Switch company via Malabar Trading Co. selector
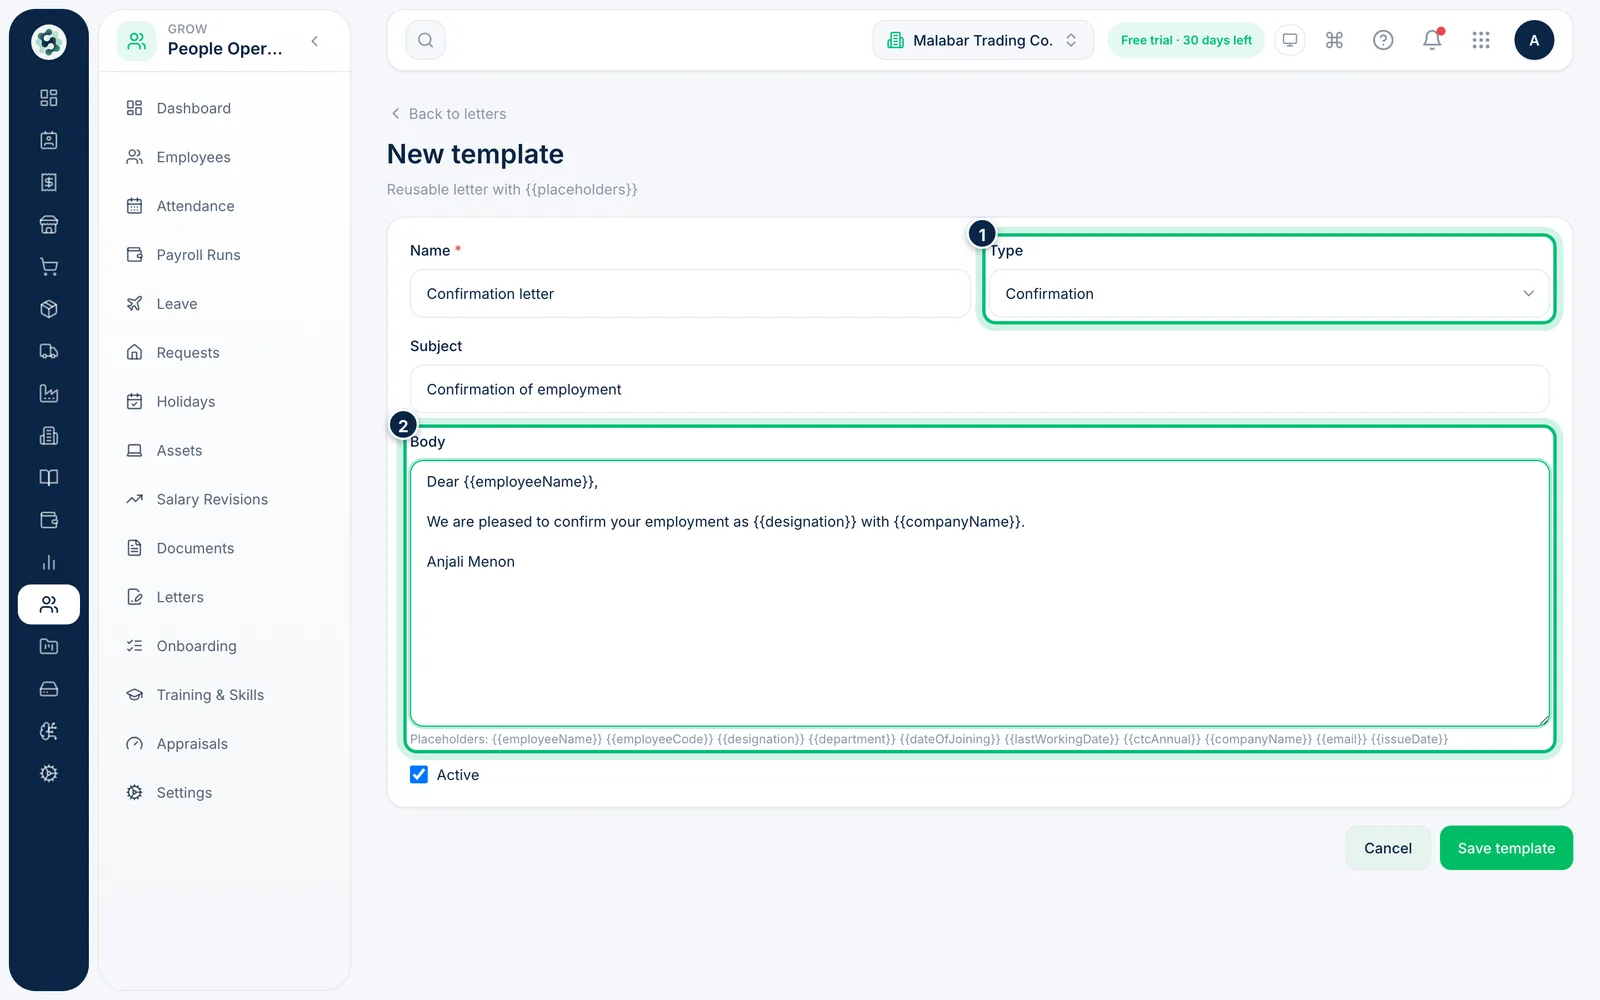1600x1000 pixels. point(983,40)
